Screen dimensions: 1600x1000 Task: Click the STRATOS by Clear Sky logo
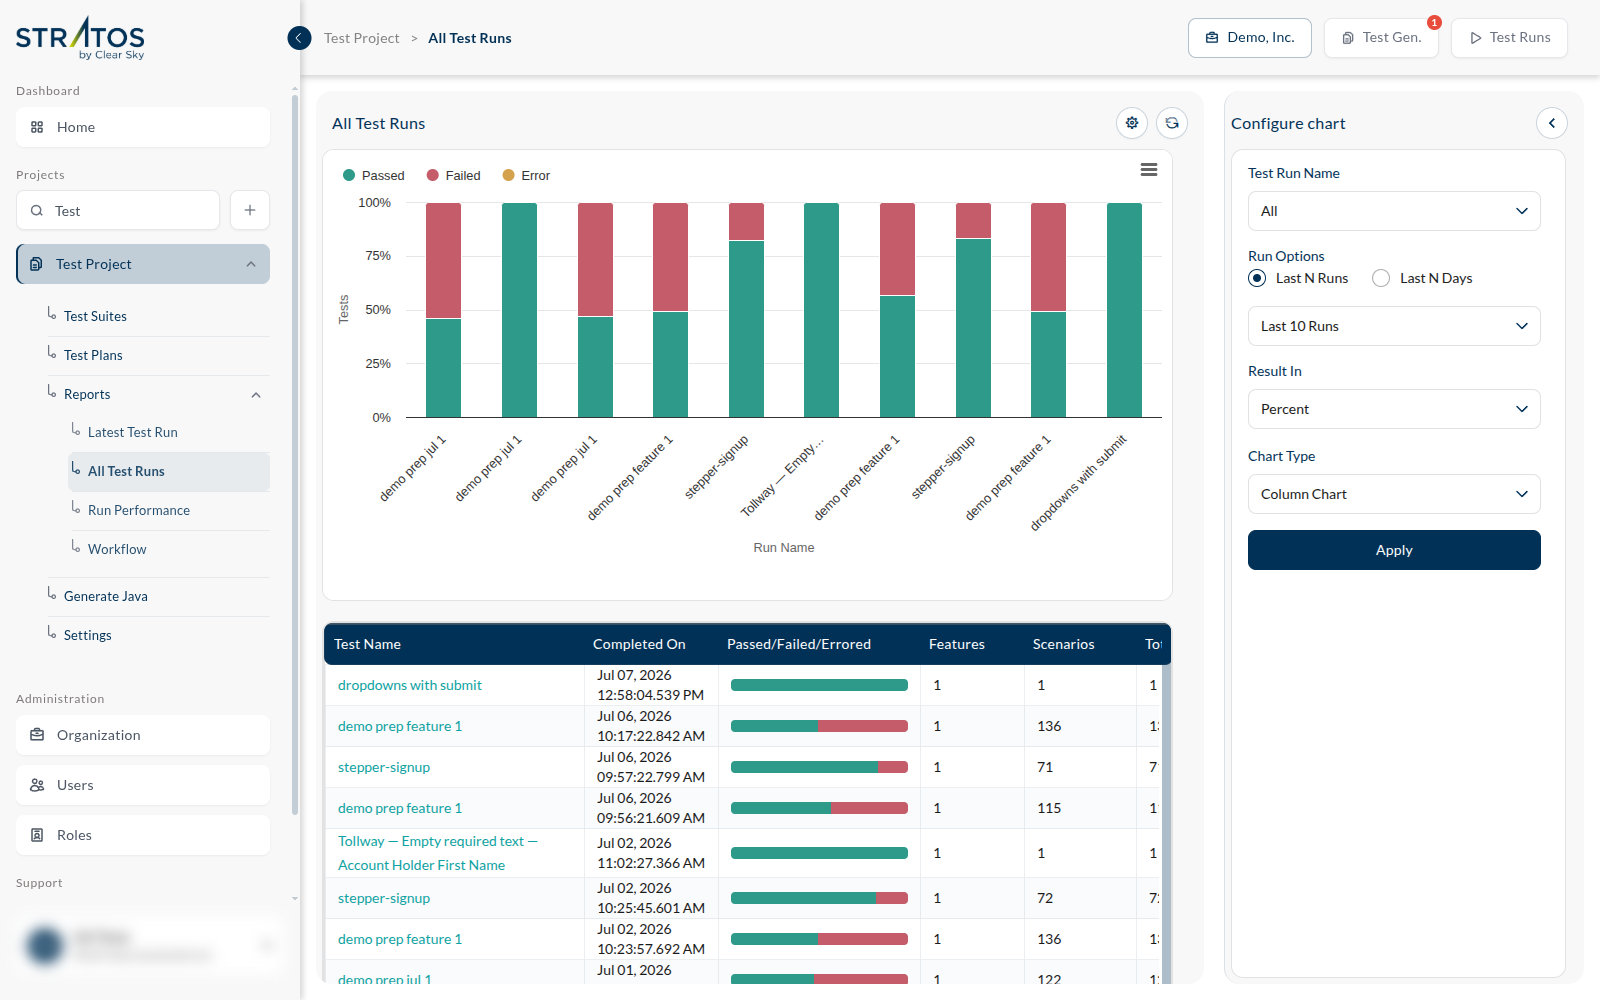(80, 39)
